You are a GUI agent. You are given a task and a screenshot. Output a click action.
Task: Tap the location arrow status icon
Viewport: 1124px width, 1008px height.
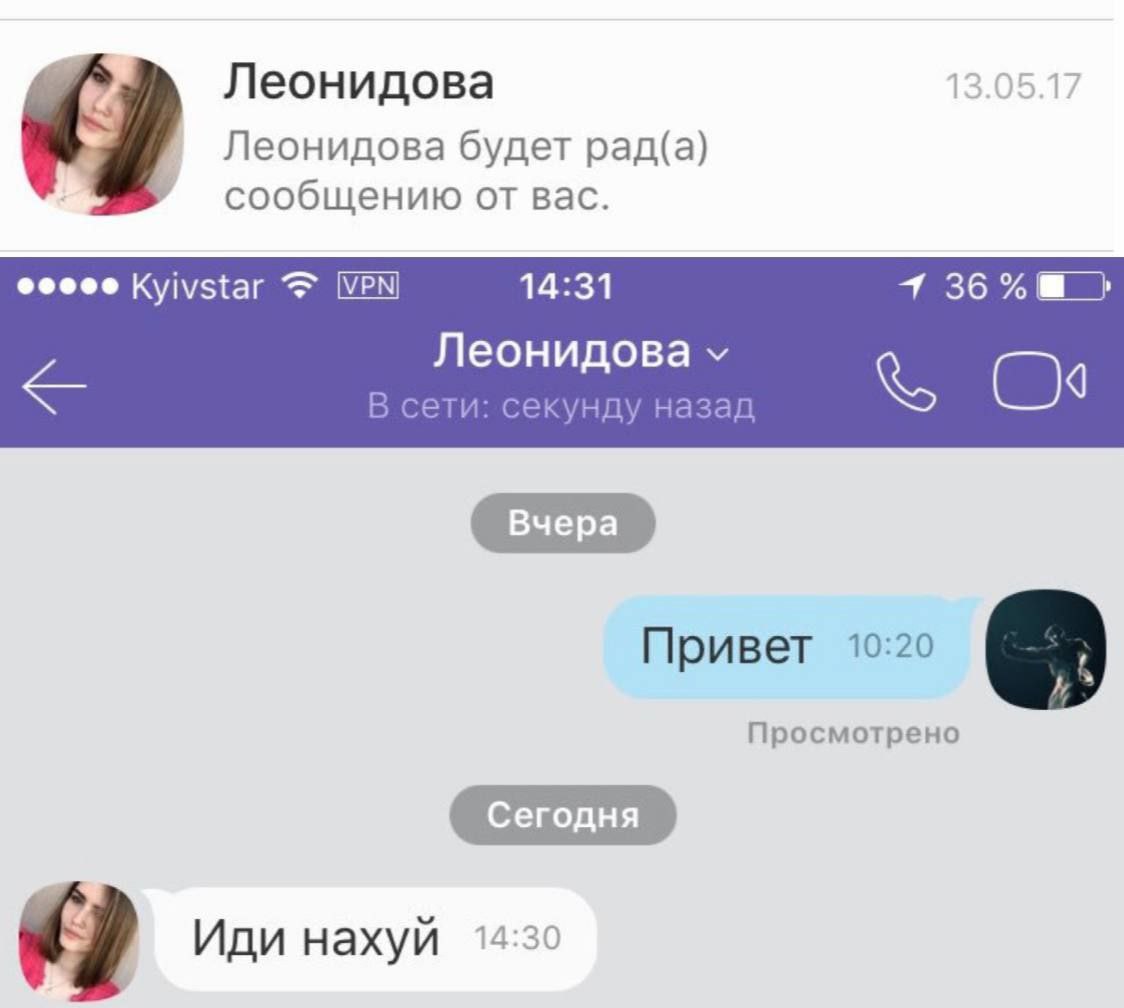913,286
